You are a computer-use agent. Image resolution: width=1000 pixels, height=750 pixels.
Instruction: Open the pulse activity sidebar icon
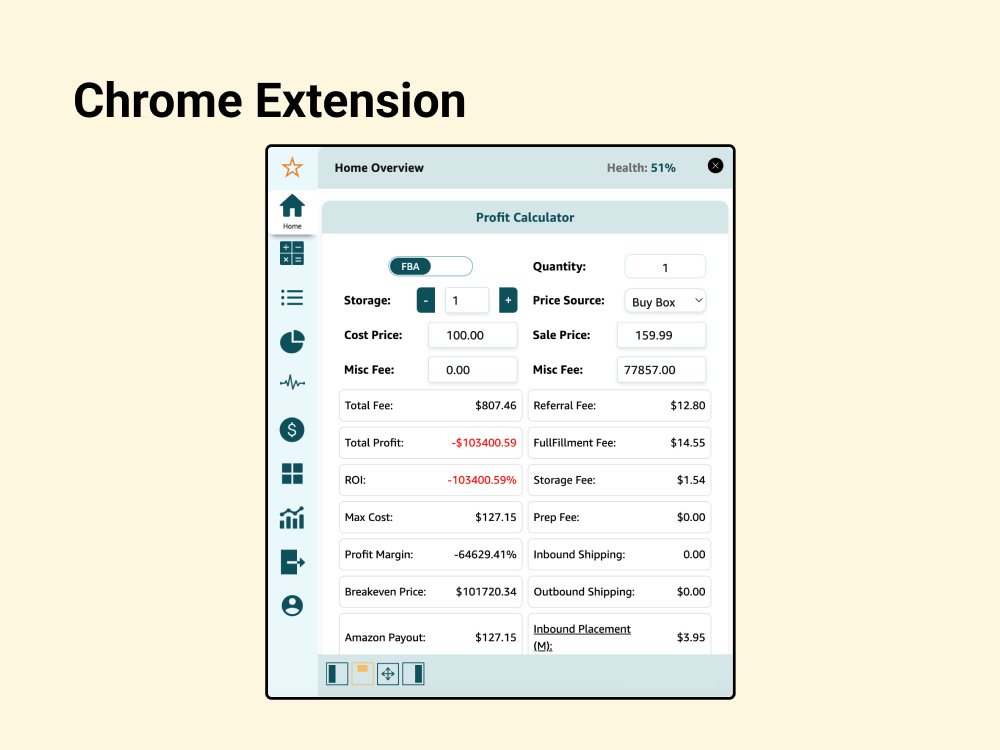coord(292,383)
